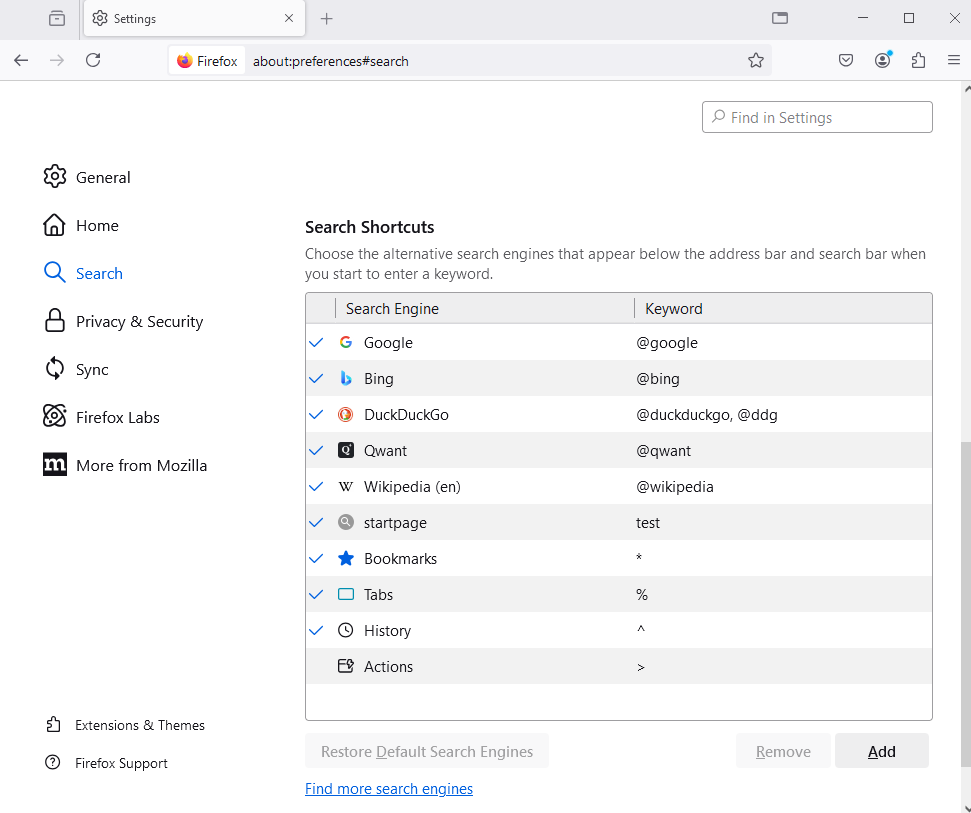Click the page vertical scrollbar thumb

click(966, 604)
